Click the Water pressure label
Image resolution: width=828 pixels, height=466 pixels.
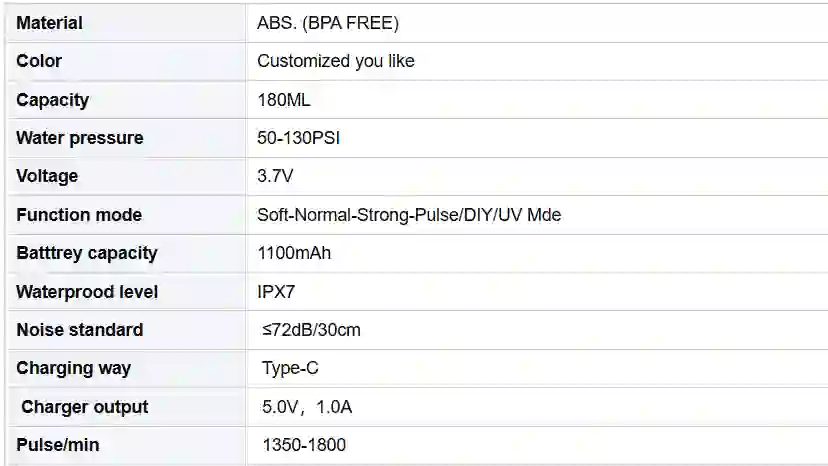80,138
